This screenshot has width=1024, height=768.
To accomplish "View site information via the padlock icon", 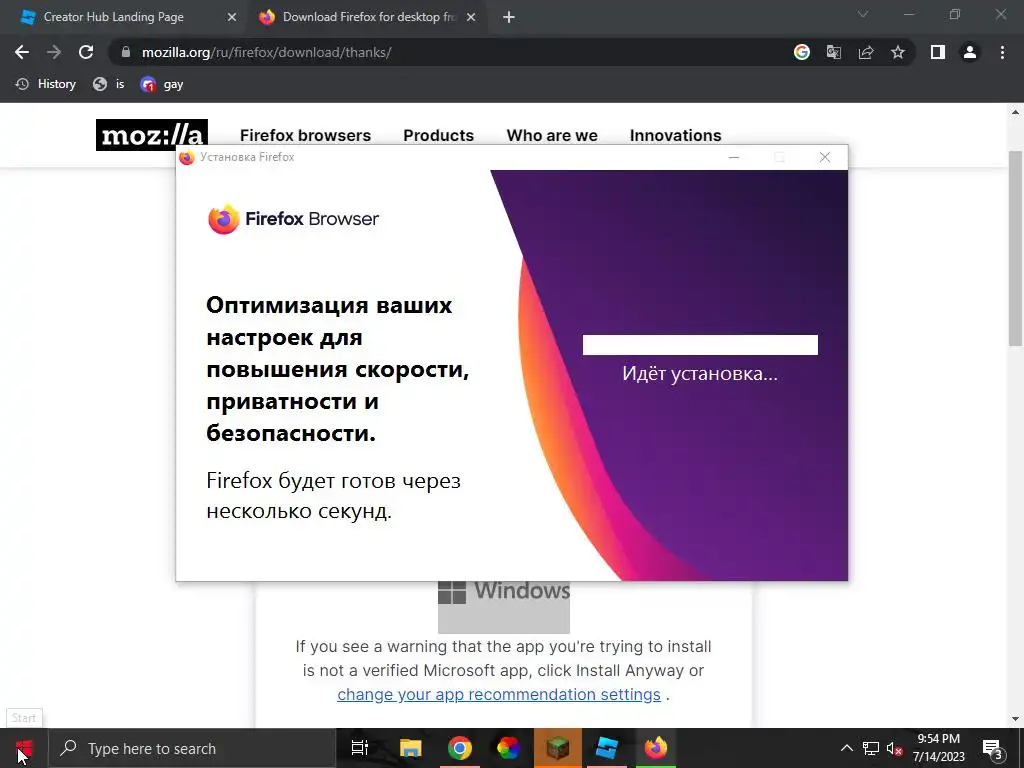I will tap(126, 52).
